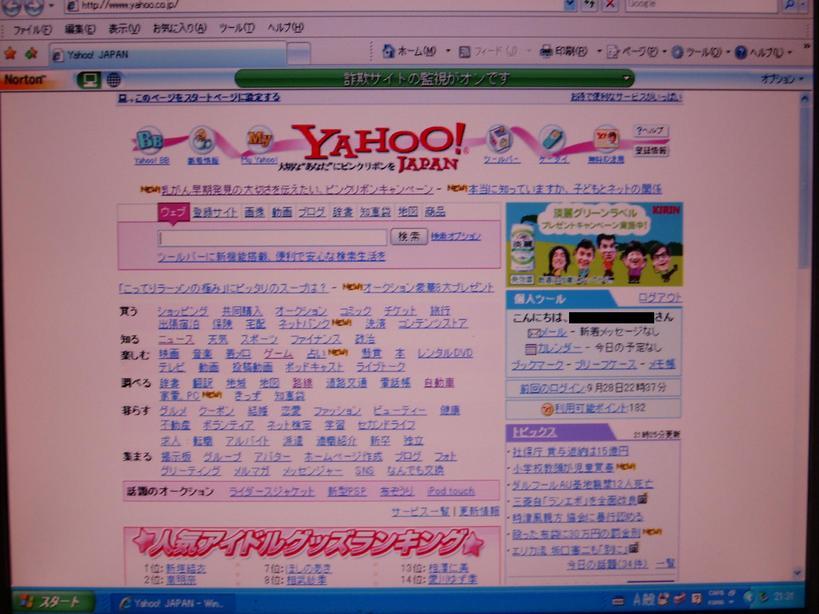This screenshot has height=614, width=819.
Task: Open the IE ツール toolbar dropdown
Action: [x=696, y=51]
